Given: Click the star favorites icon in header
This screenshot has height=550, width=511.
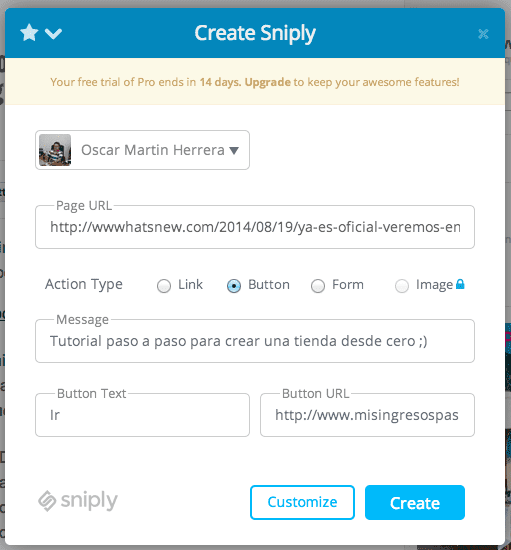Looking at the screenshot, I should click(29, 33).
